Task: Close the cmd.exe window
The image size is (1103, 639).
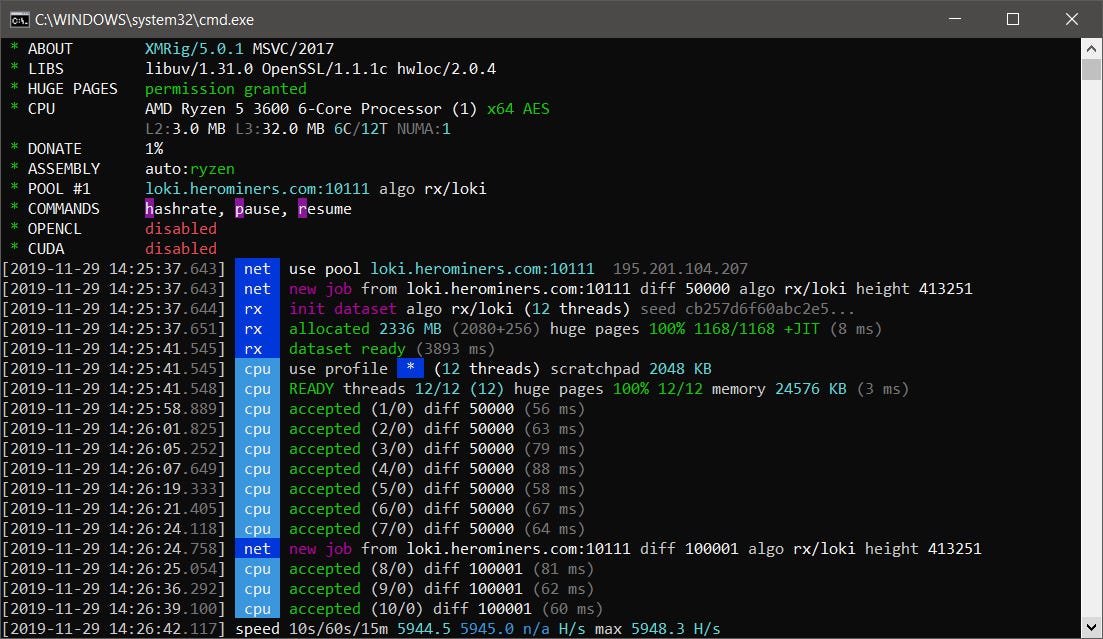Action: pos(1071,19)
